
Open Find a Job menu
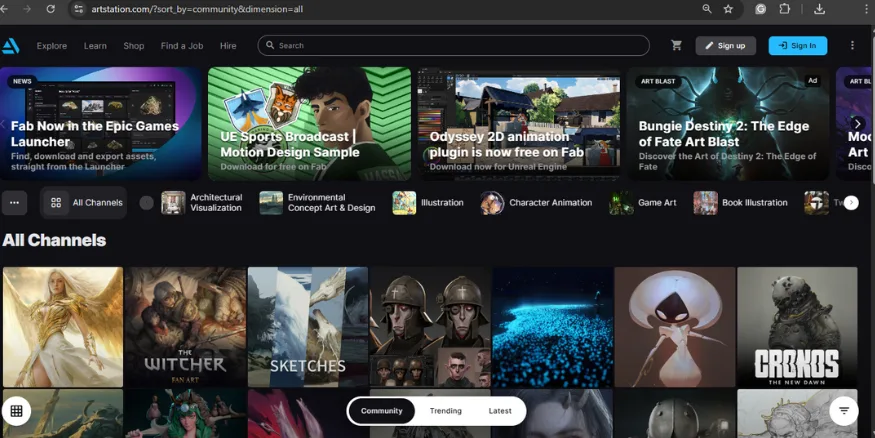pos(182,46)
